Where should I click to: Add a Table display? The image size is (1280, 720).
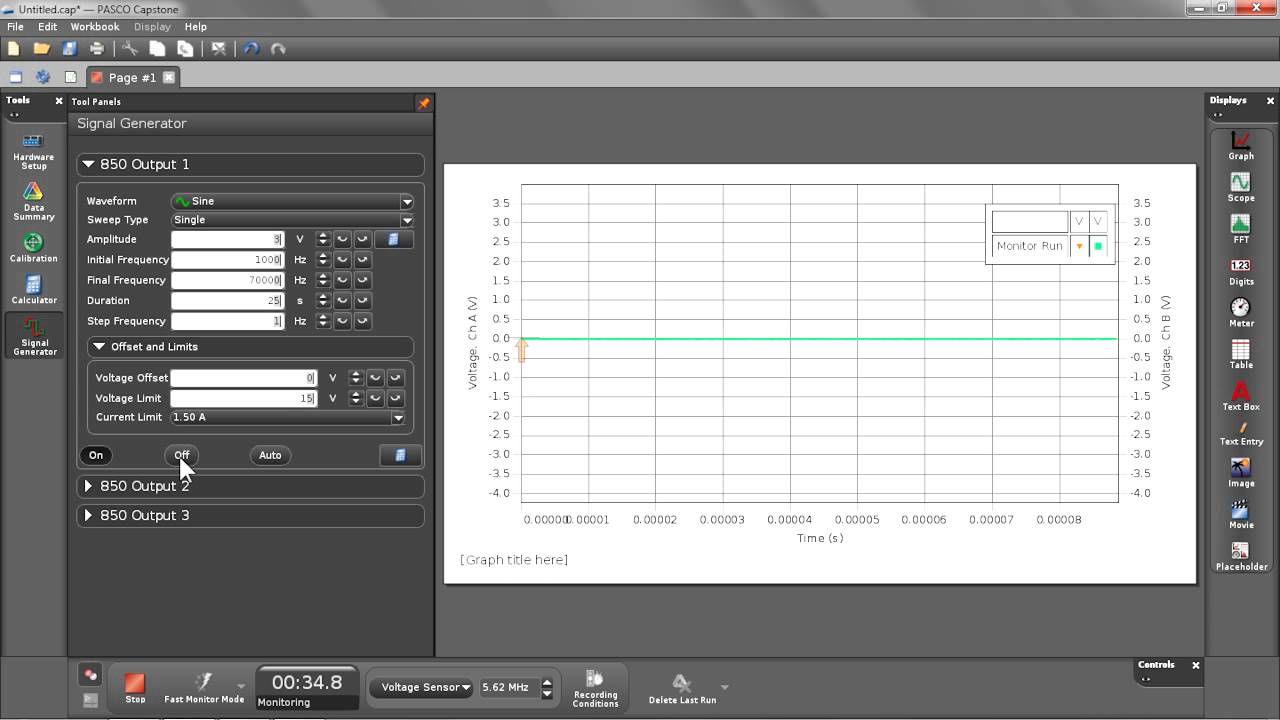[x=1240, y=355]
